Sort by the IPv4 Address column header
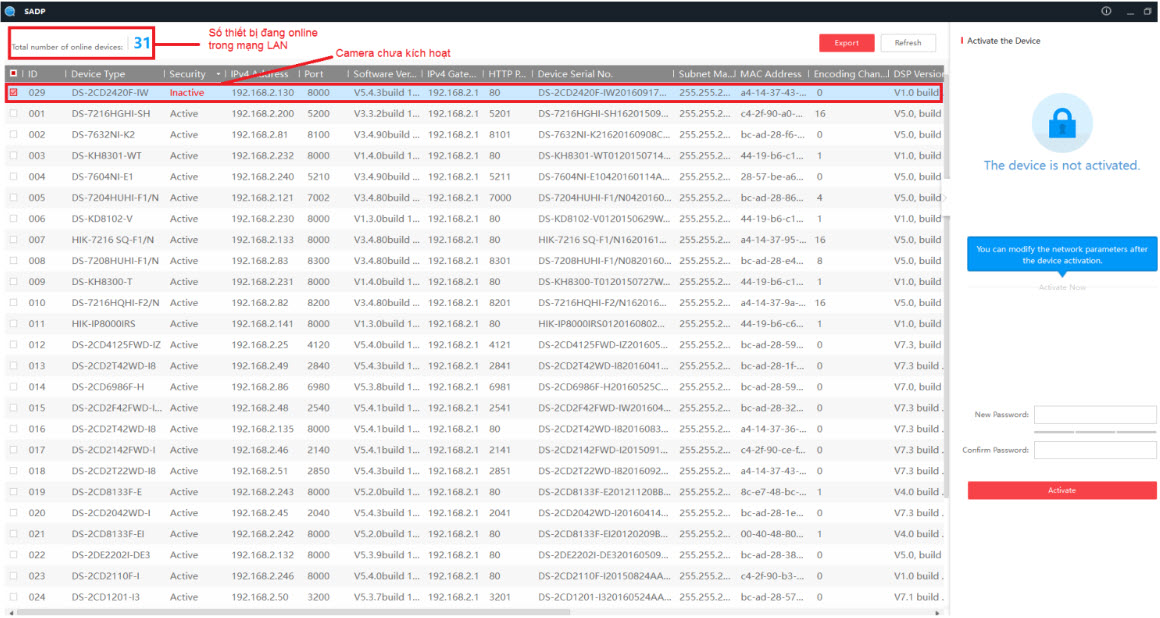The width and height of the screenshot is (1160, 618). pyautogui.click(x=260, y=74)
